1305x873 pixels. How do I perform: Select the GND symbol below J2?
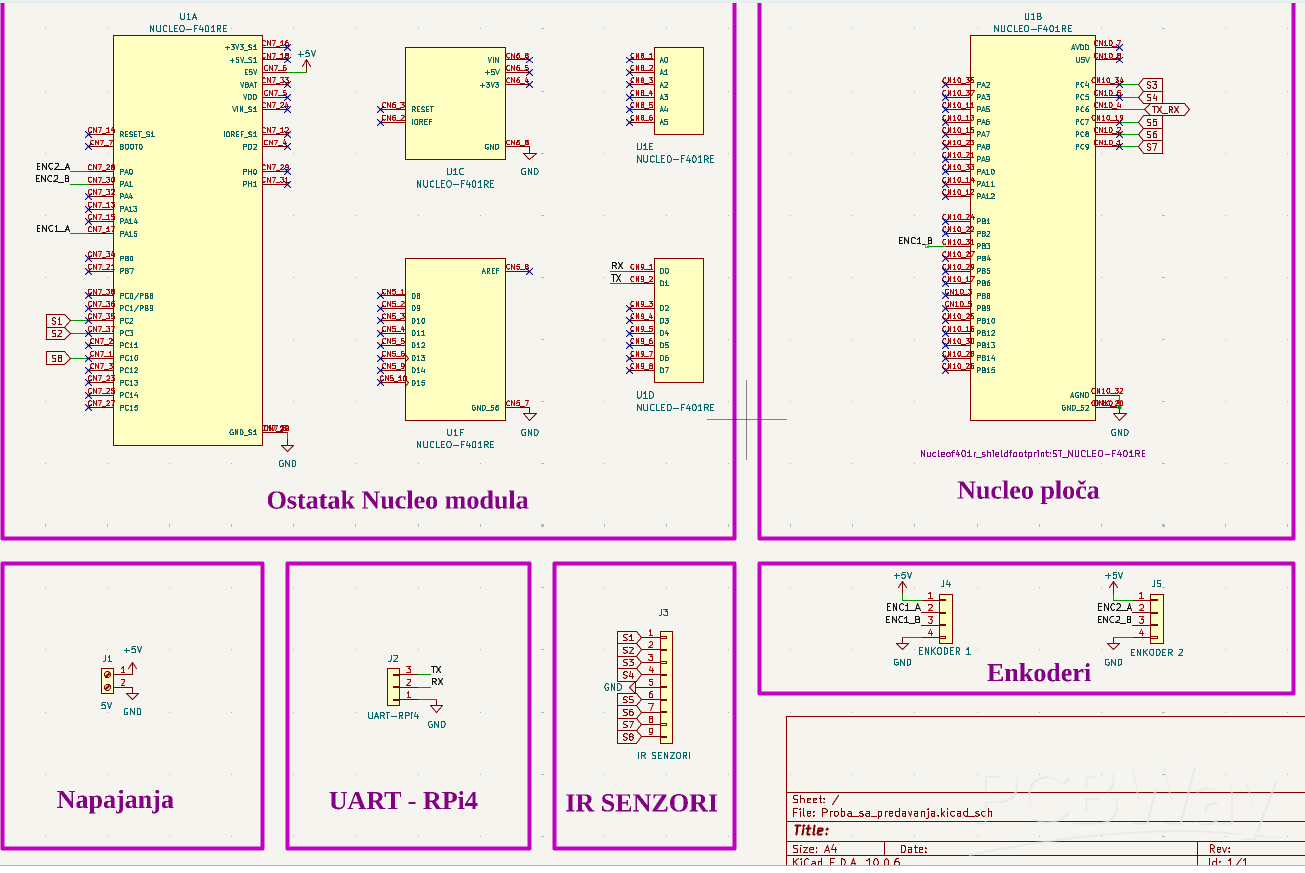pyautogui.click(x=437, y=715)
